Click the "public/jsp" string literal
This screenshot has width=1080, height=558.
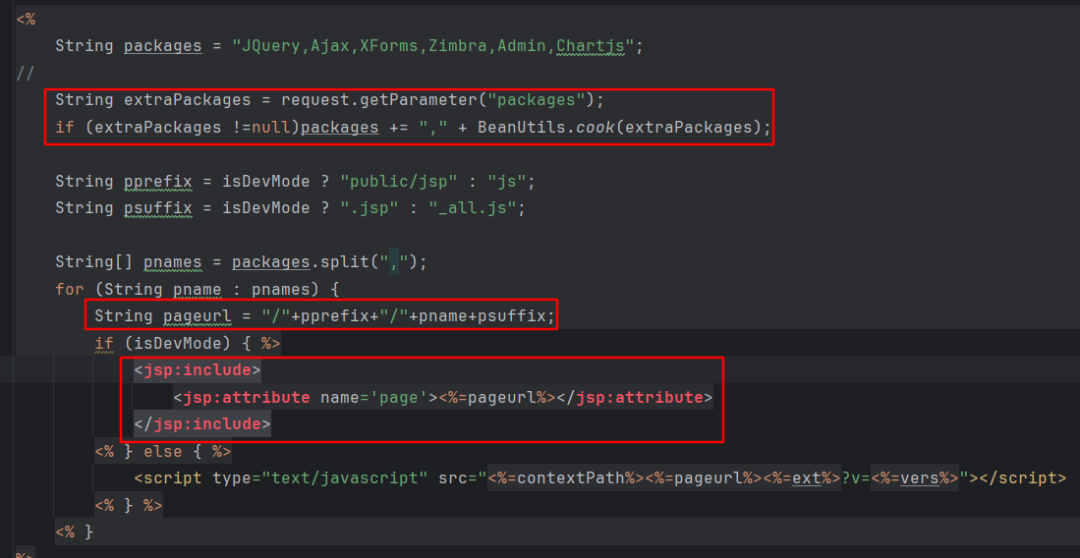pos(399,182)
